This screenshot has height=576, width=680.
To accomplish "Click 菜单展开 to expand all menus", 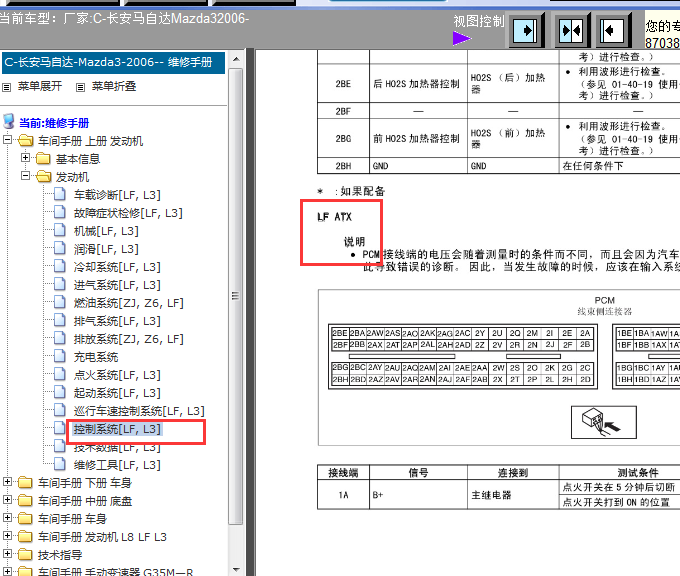I will pyautogui.click(x=40, y=86).
